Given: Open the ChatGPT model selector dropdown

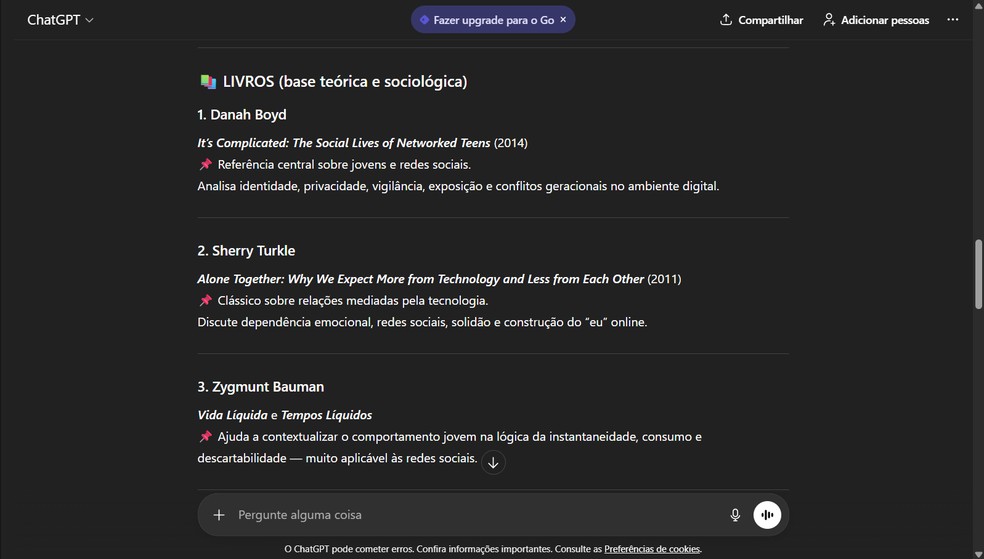Looking at the screenshot, I should [x=60, y=20].
